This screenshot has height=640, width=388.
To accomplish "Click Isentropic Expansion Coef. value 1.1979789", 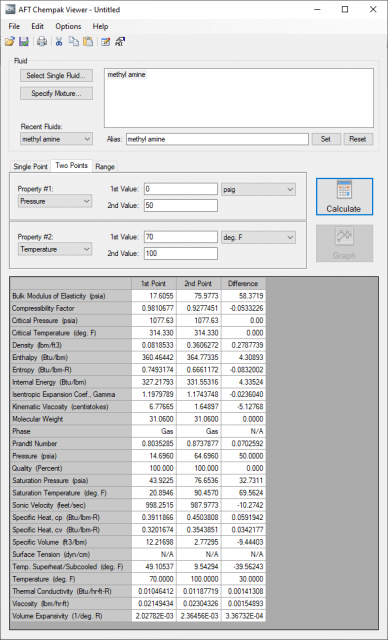I will 154,394.
